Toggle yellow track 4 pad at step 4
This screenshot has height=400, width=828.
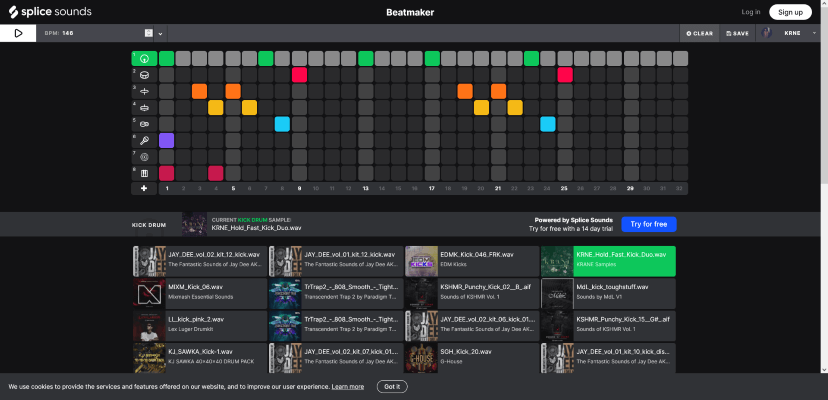point(216,108)
